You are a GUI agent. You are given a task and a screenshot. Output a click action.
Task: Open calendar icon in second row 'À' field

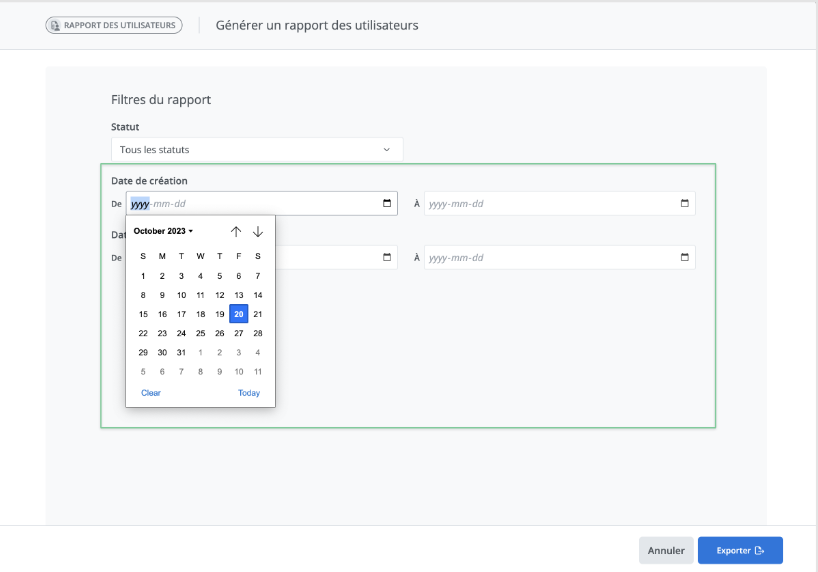click(685, 257)
